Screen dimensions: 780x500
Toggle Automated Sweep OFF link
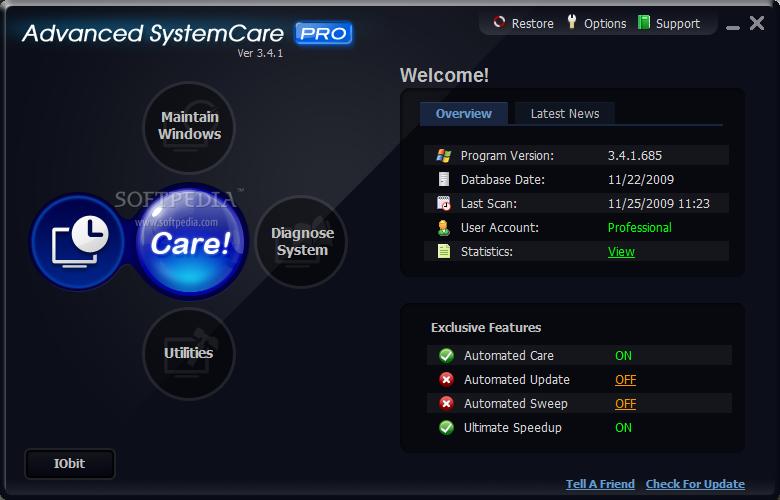tap(625, 403)
